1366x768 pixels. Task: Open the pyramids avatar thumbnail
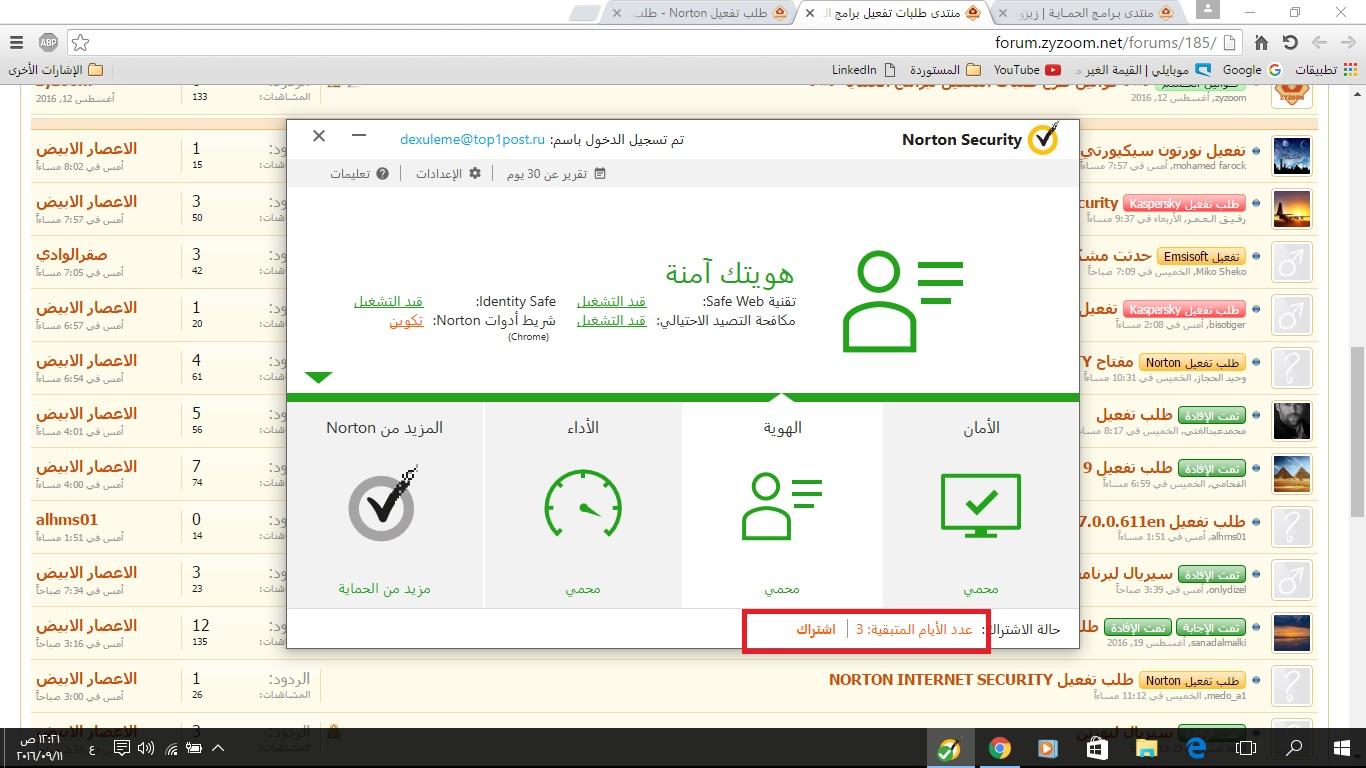pyautogui.click(x=1292, y=475)
